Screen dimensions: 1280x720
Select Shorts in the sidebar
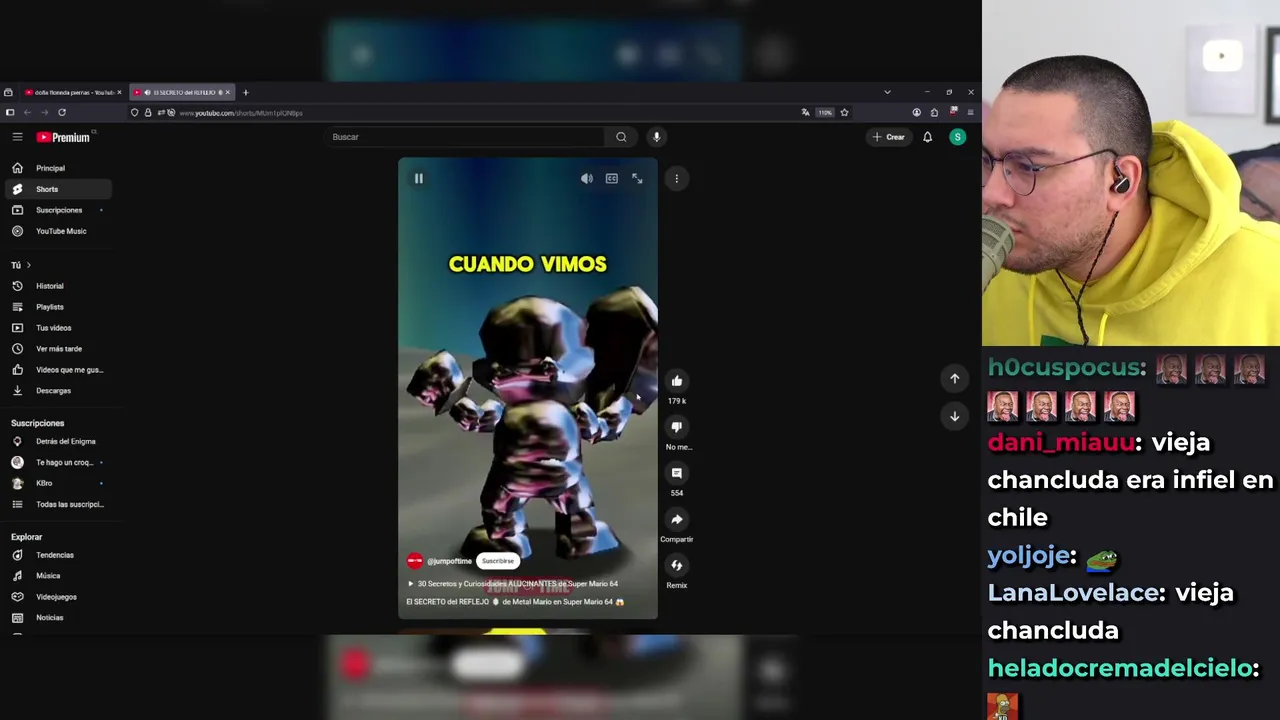point(56,189)
